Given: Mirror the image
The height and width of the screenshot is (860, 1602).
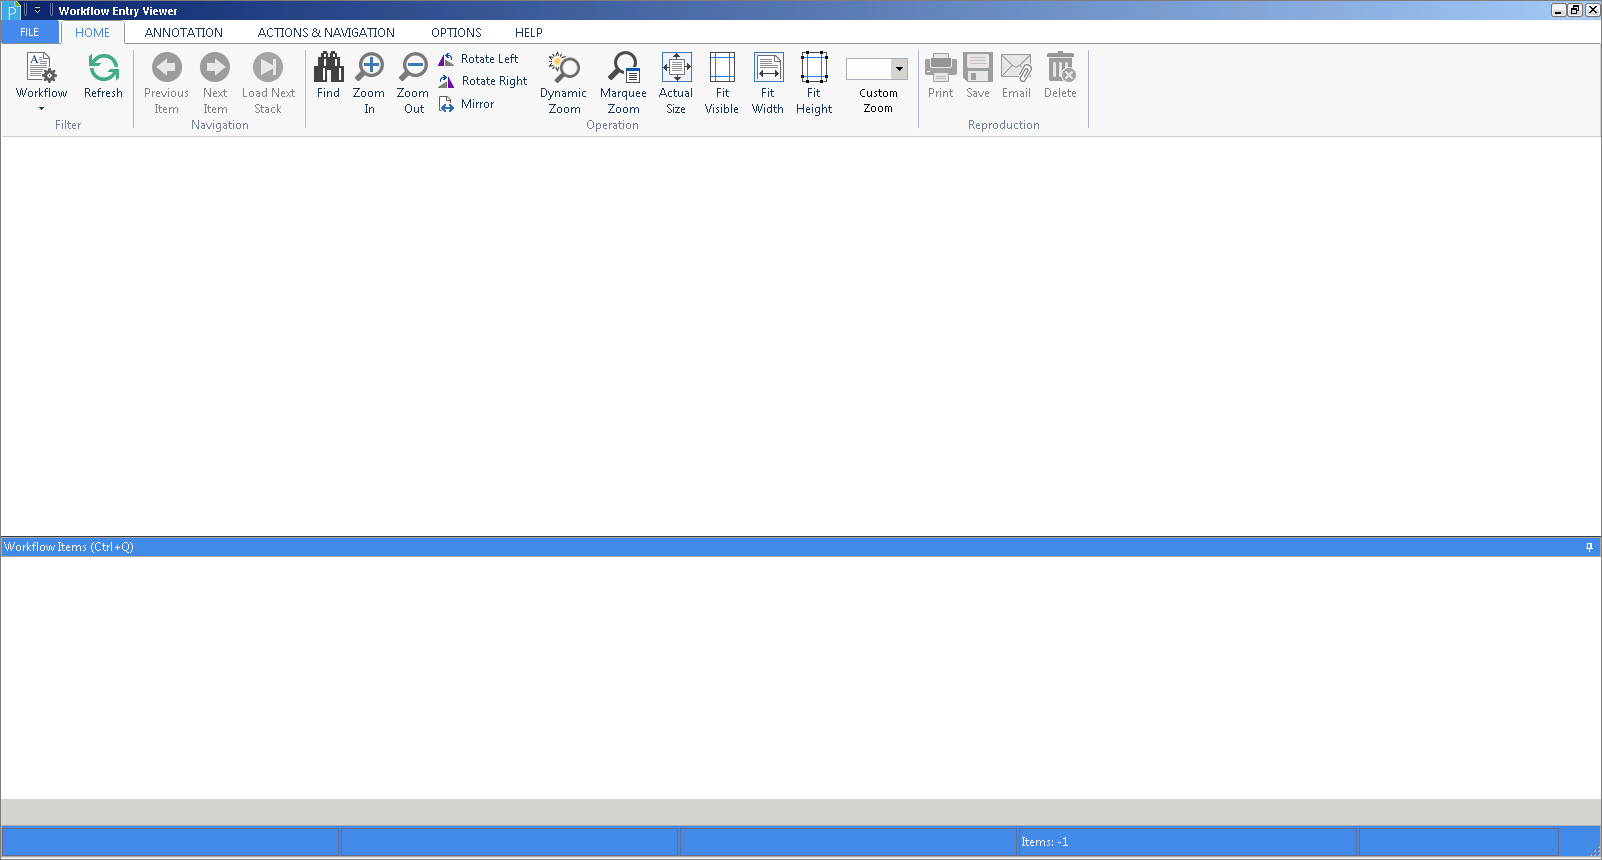Looking at the screenshot, I should pos(466,104).
